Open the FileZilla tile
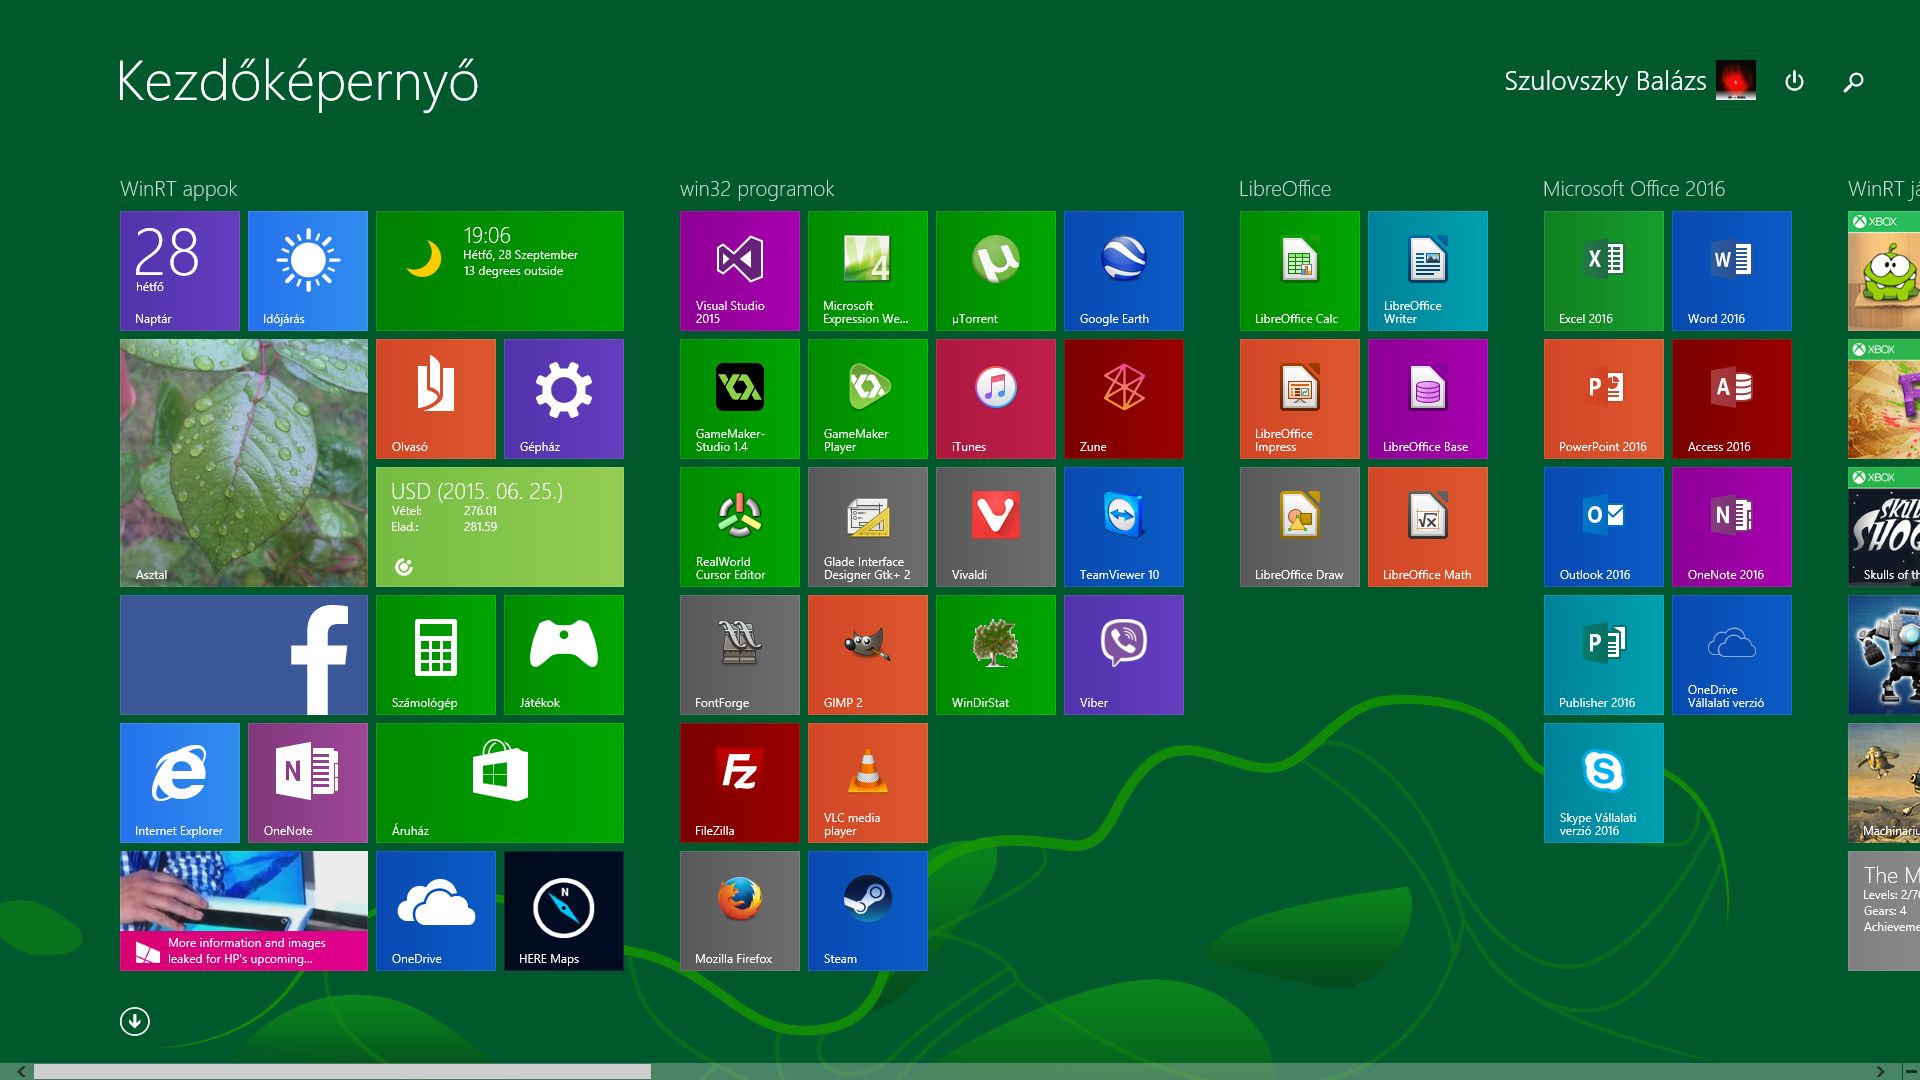 coord(740,783)
